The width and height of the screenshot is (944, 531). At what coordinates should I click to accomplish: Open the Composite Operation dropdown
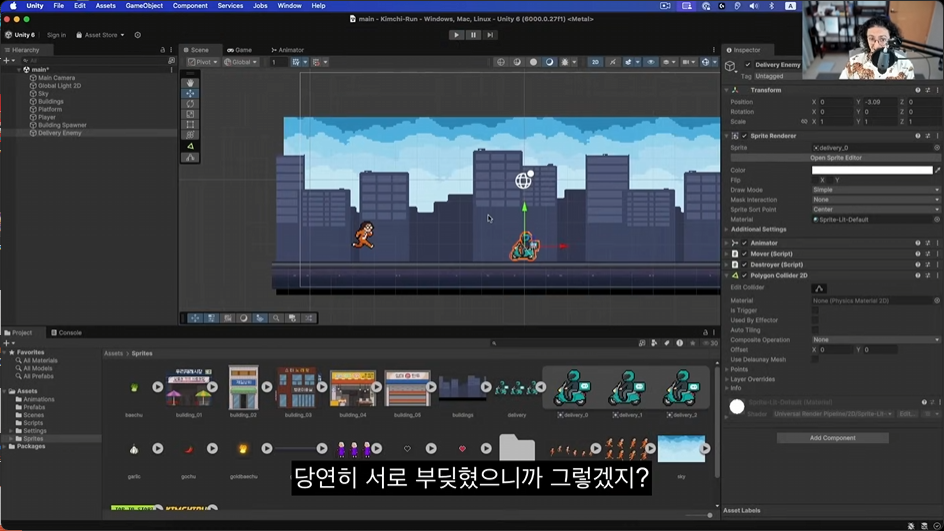point(876,340)
